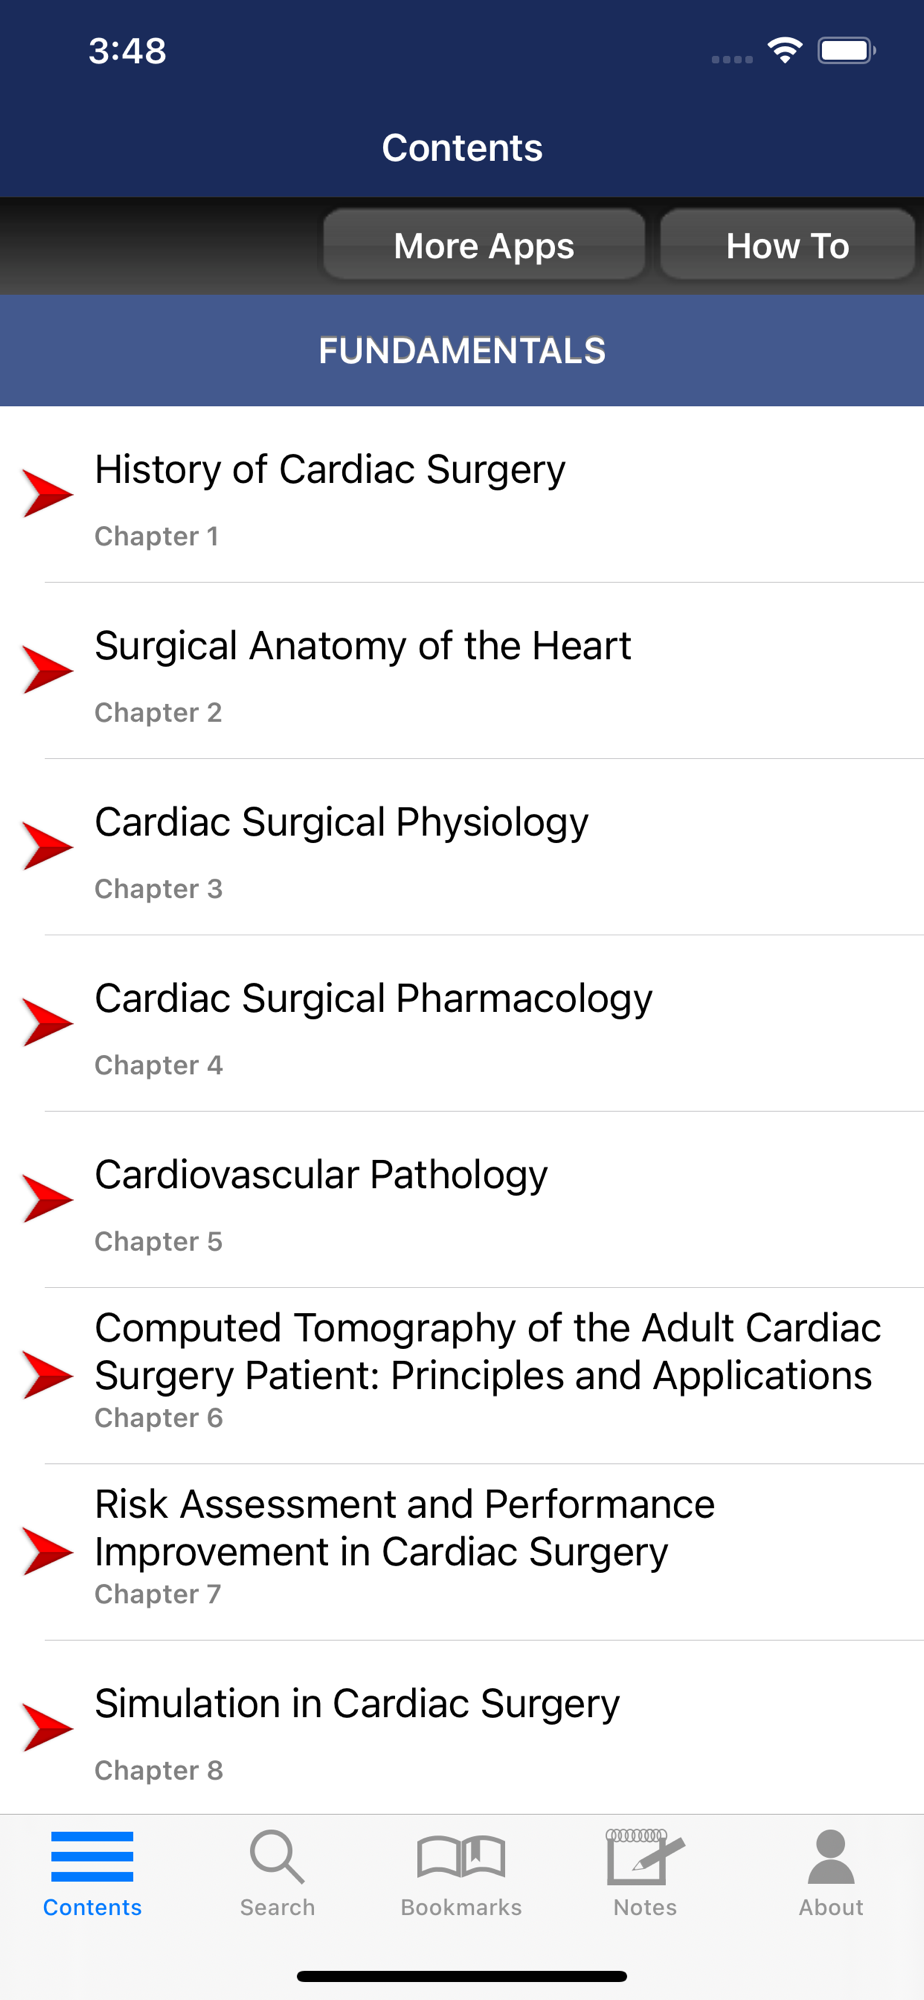
Task: Tap the FUNDAMENTALS section header
Action: click(x=462, y=351)
